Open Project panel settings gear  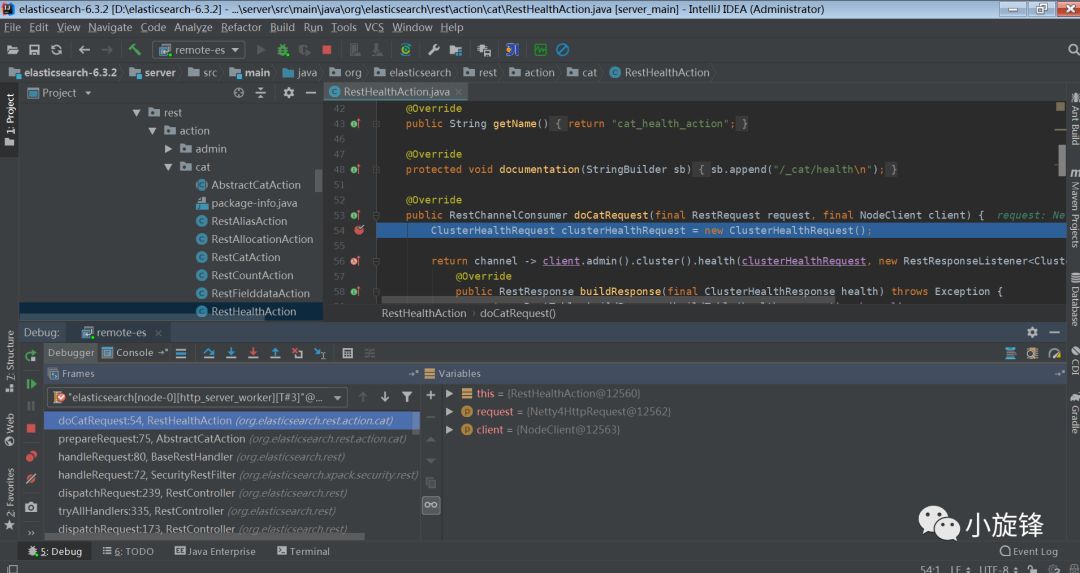pyautogui.click(x=289, y=92)
